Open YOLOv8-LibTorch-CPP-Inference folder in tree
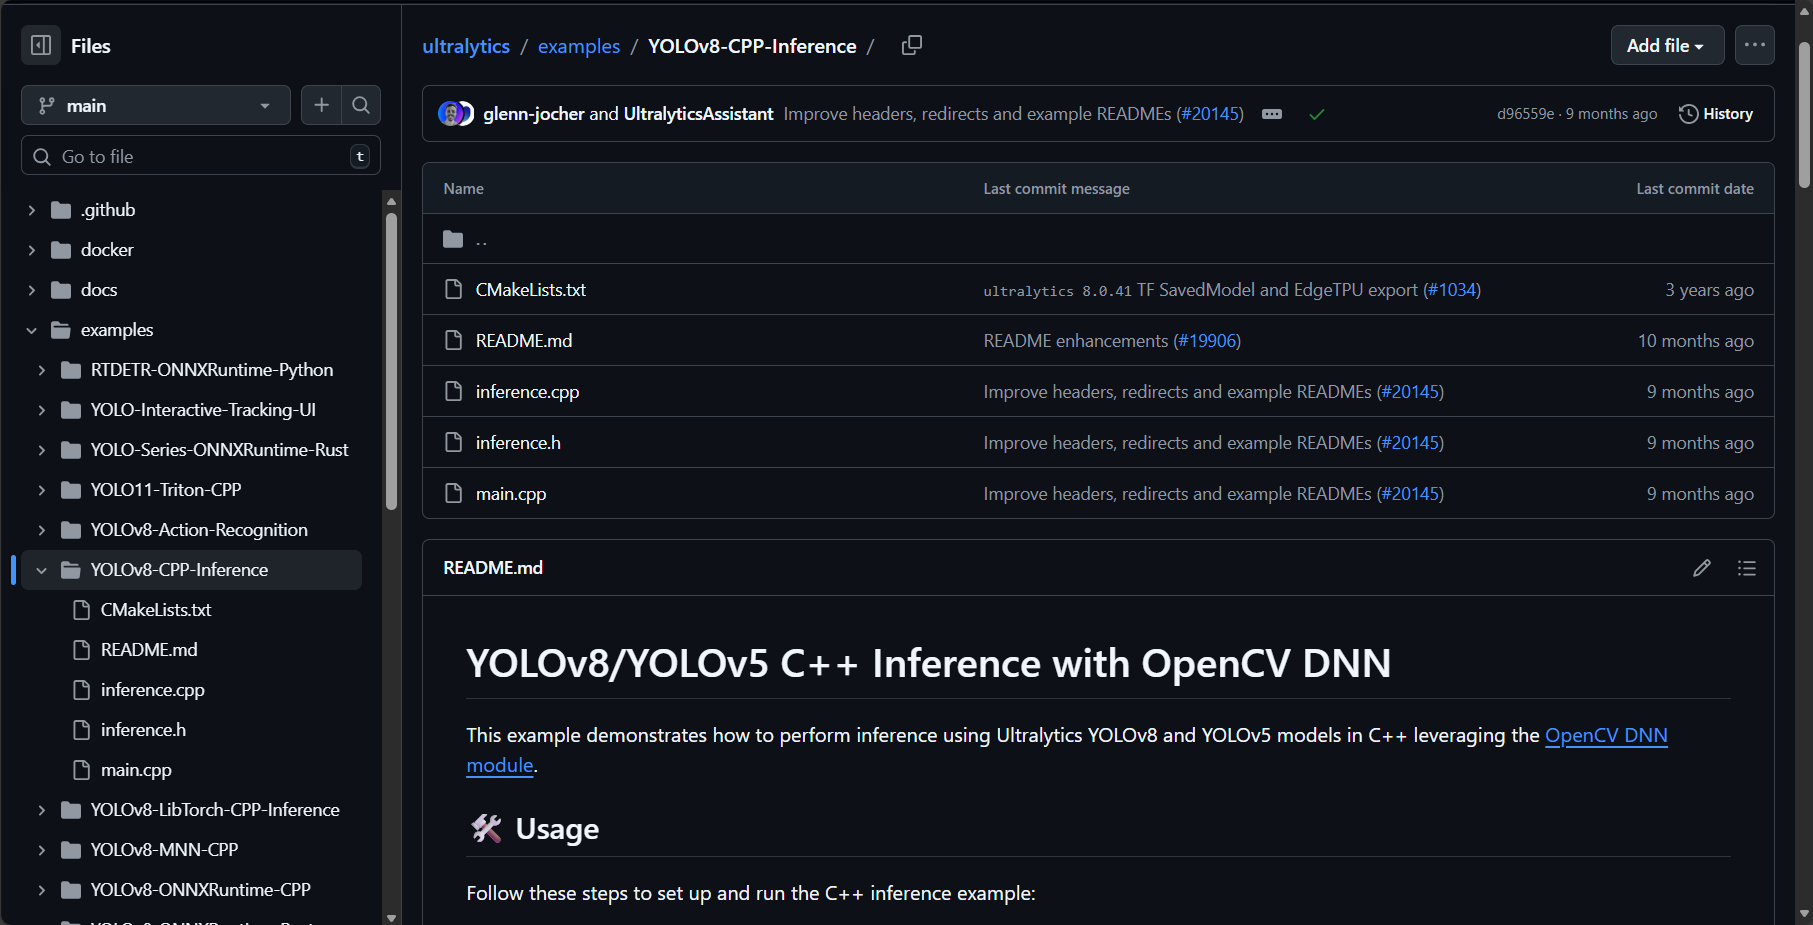This screenshot has height=925, width=1813. coord(215,810)
